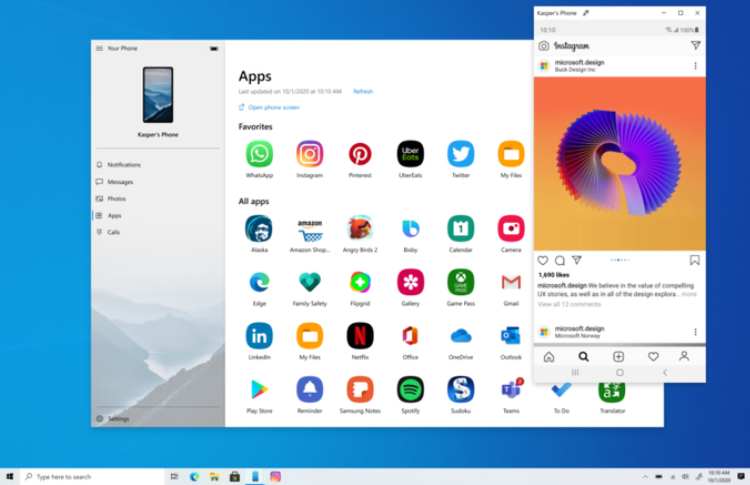Open the Reminder app

[x=309, y=389]
